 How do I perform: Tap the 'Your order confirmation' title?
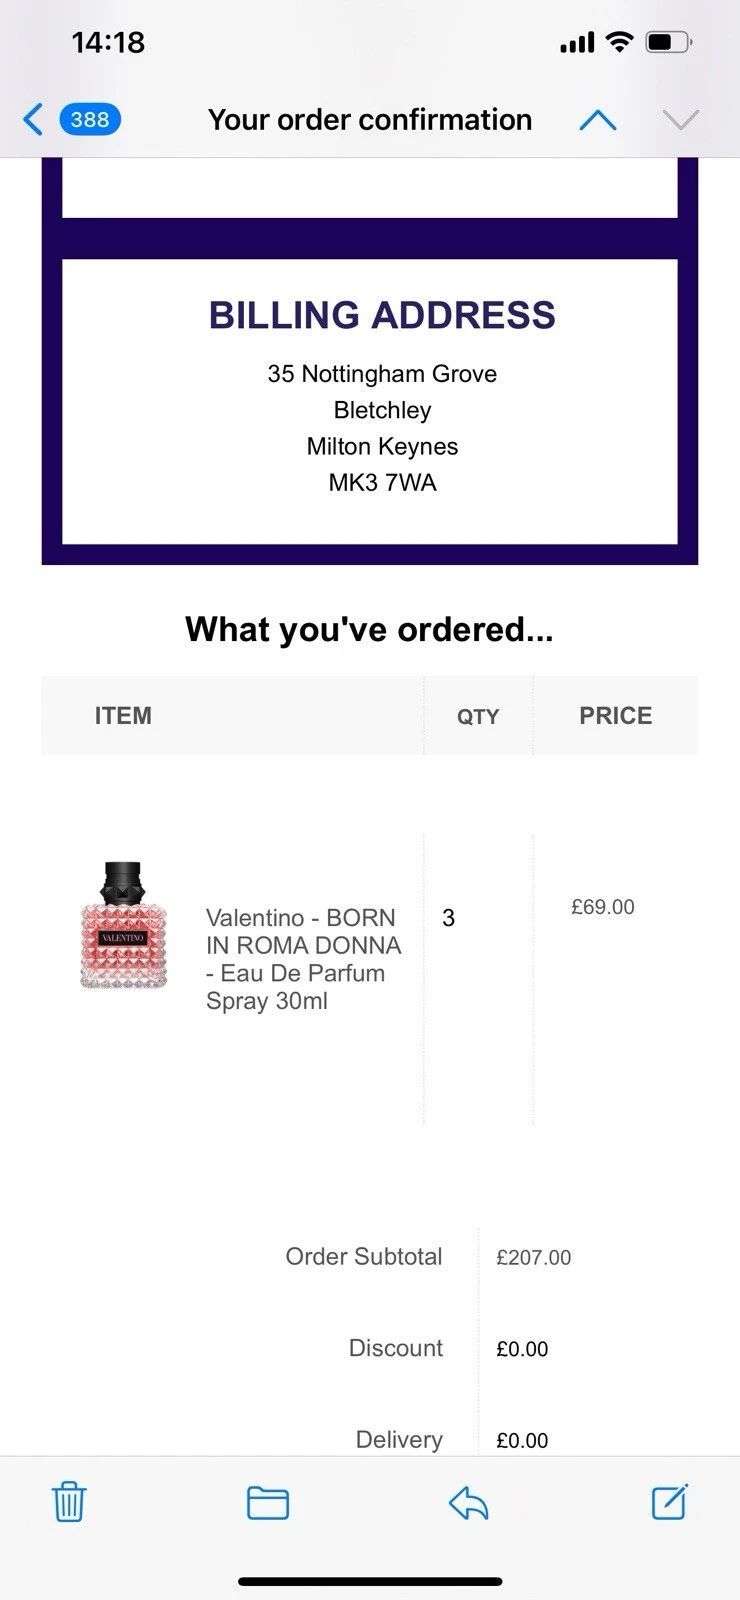[x=370, y=120]
